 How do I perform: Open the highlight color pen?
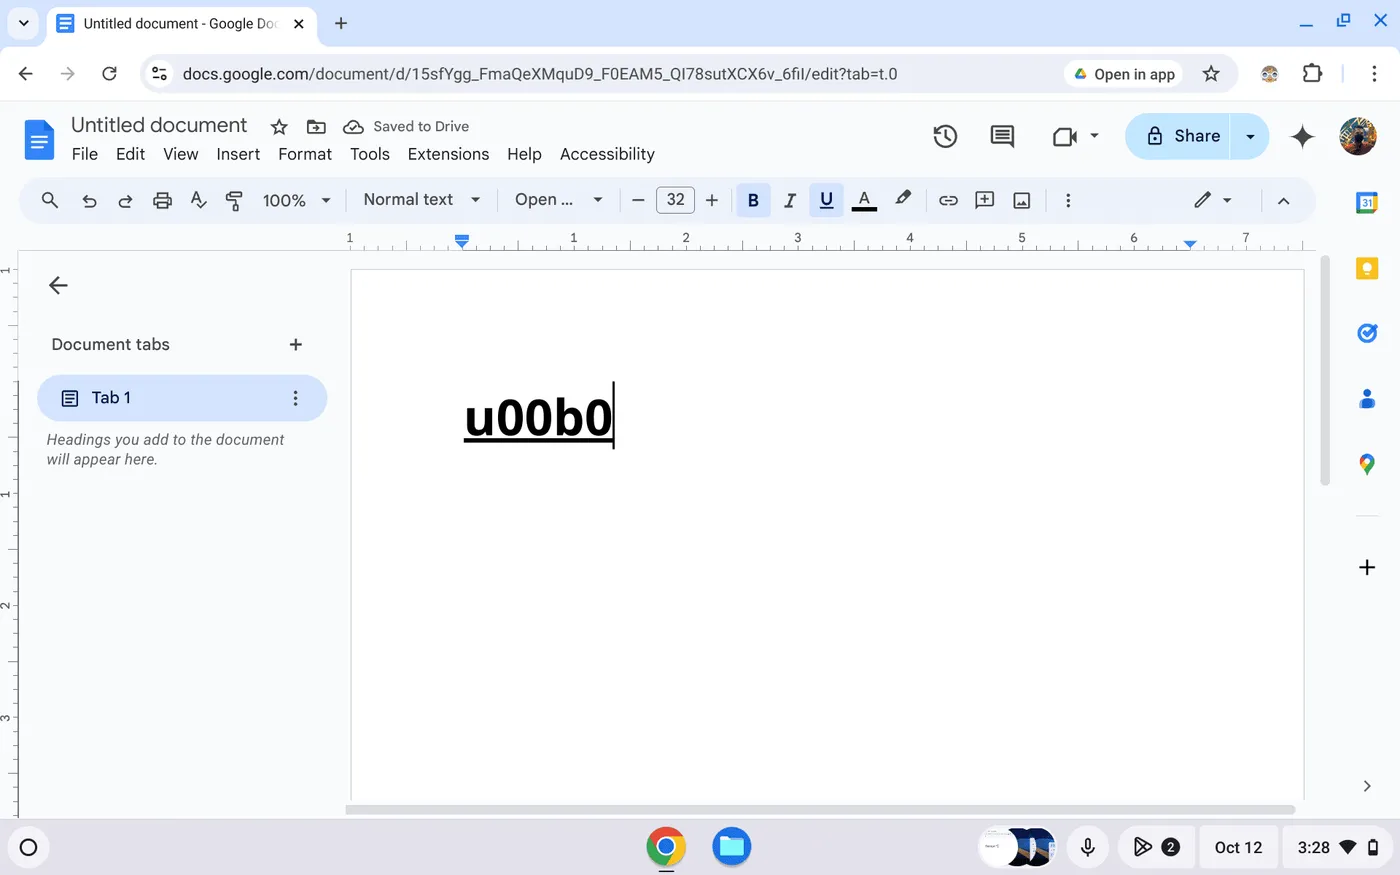[903, 199]
